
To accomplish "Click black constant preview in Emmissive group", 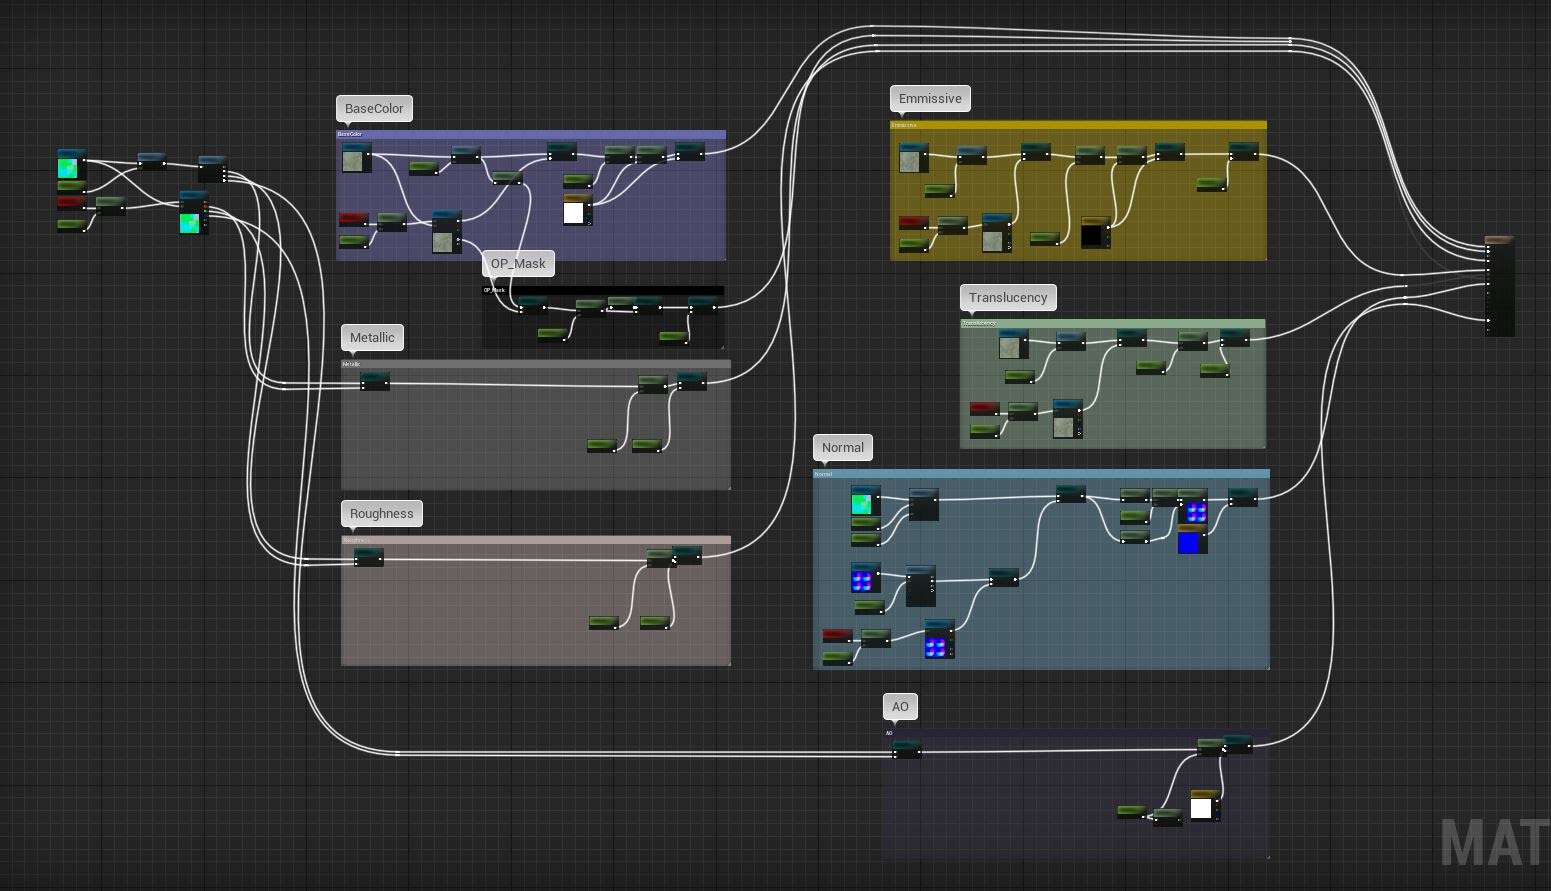I will 1092,236.
